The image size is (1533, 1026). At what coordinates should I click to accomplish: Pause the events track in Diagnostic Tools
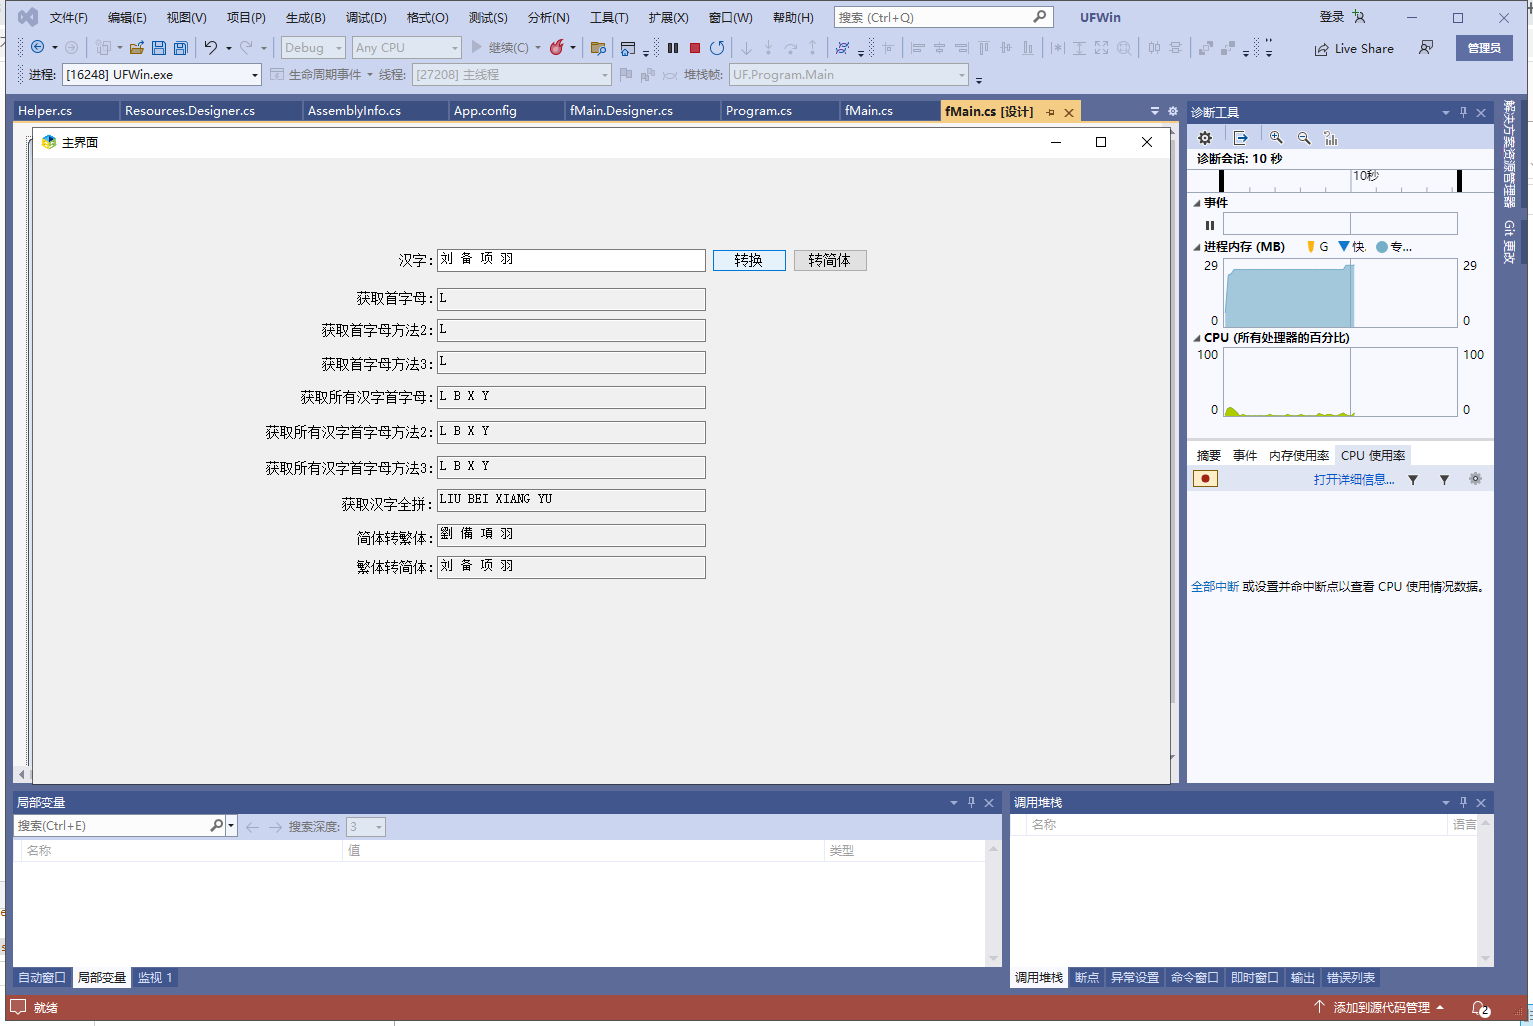(x=1210, y=225)
